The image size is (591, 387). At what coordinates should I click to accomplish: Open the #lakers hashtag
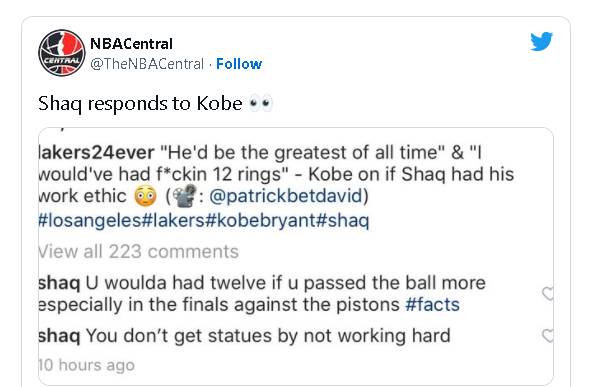[173, 220]
